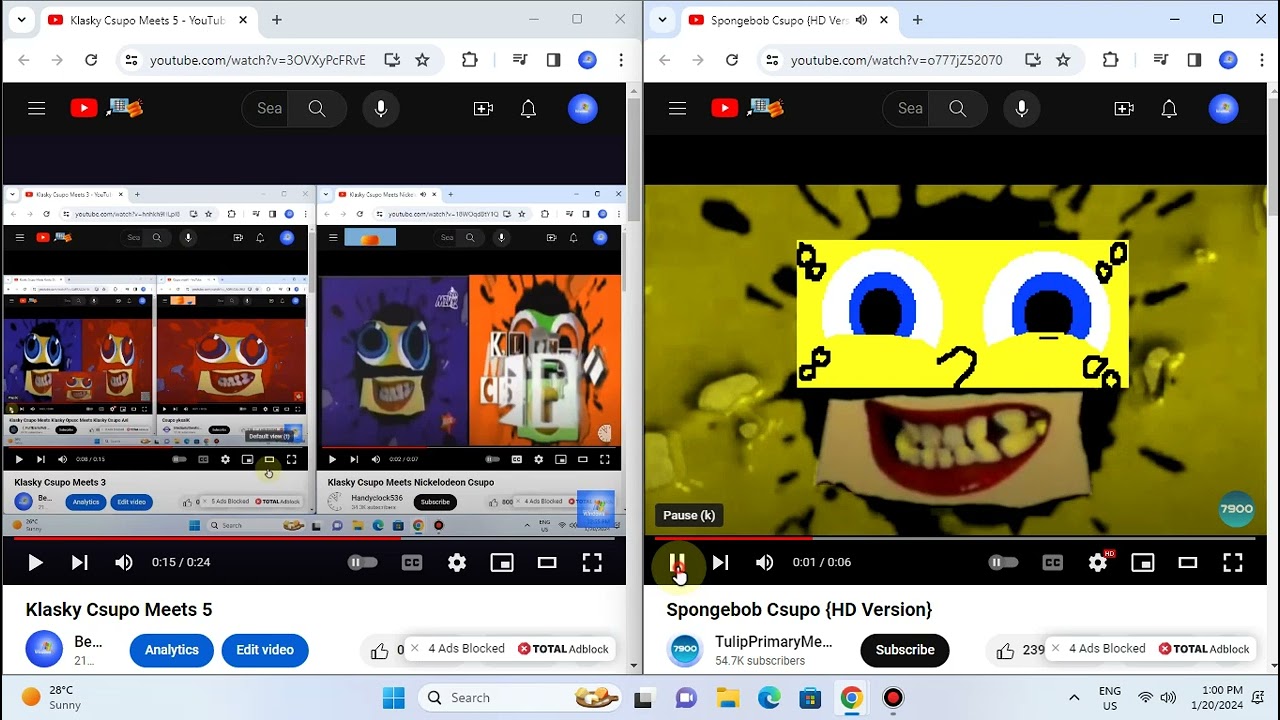The image size is (1280, 720).
Task: Click Edit video button
Action: 265,650
